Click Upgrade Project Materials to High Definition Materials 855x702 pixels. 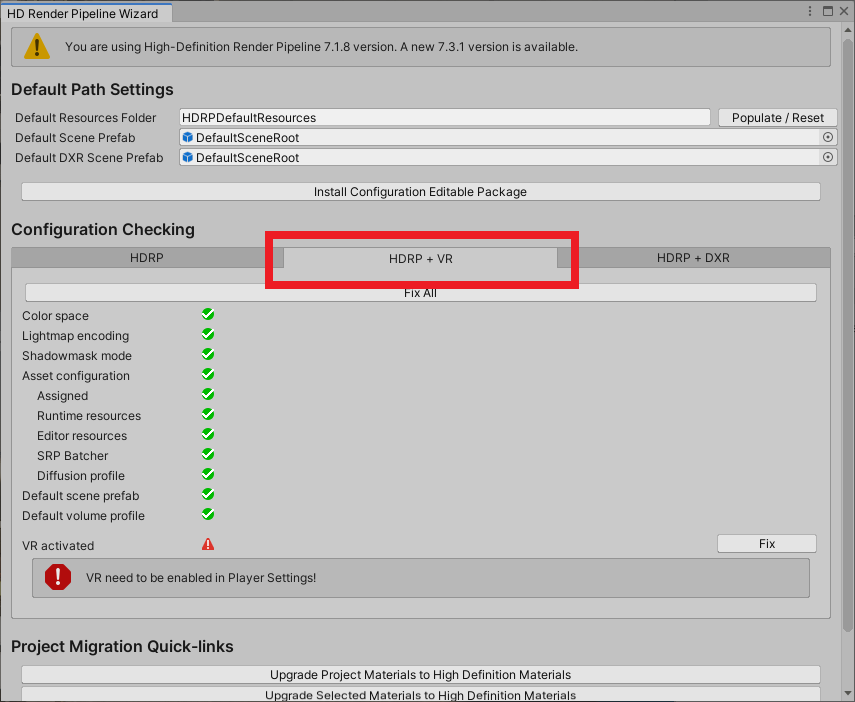coord(420,675)
